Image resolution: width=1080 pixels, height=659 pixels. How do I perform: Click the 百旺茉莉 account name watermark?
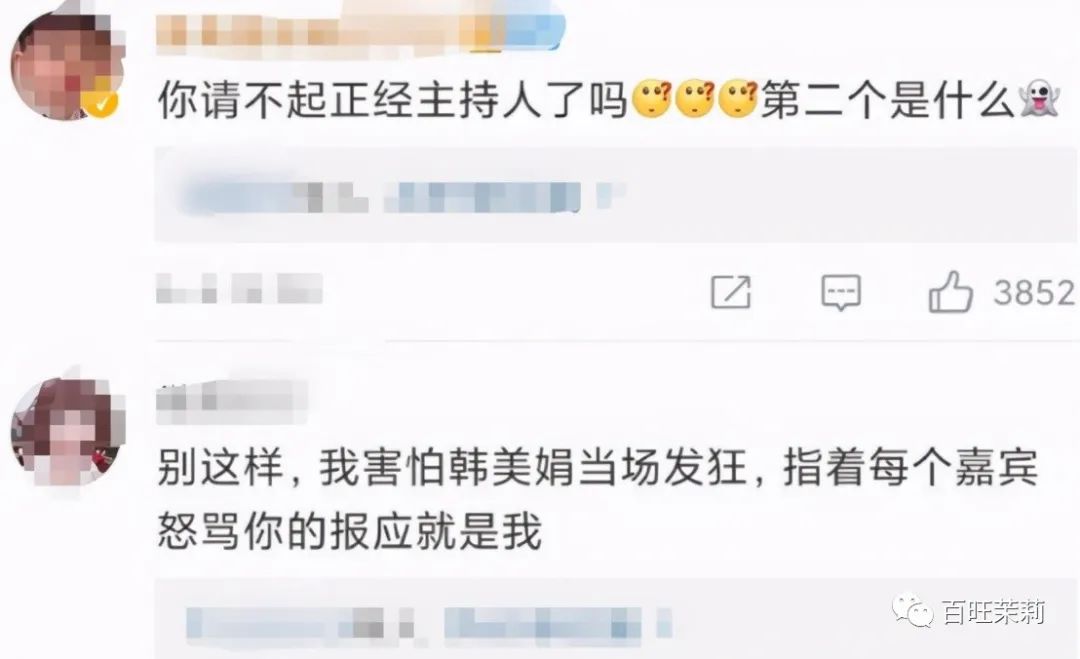pos(993,612)
